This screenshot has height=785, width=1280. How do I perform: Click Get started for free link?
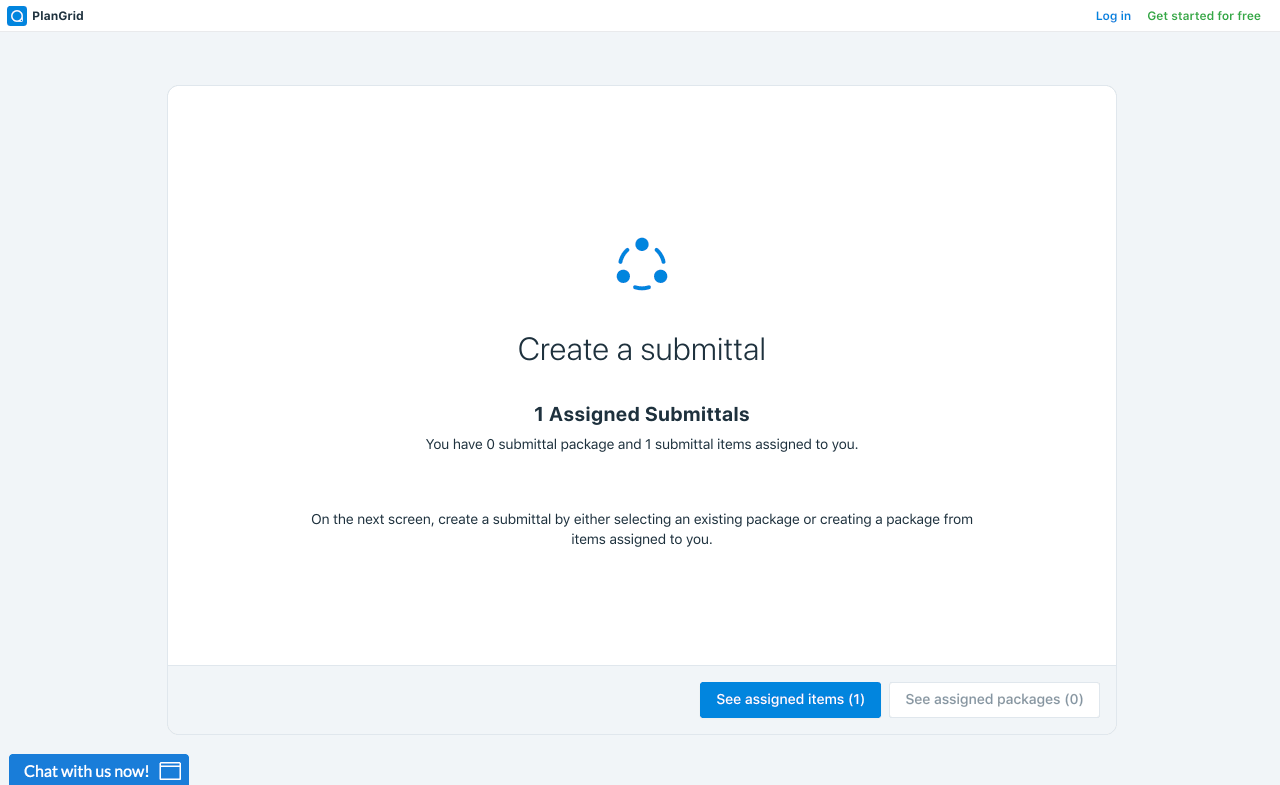pyautogui.click(x=1204, y=16)
